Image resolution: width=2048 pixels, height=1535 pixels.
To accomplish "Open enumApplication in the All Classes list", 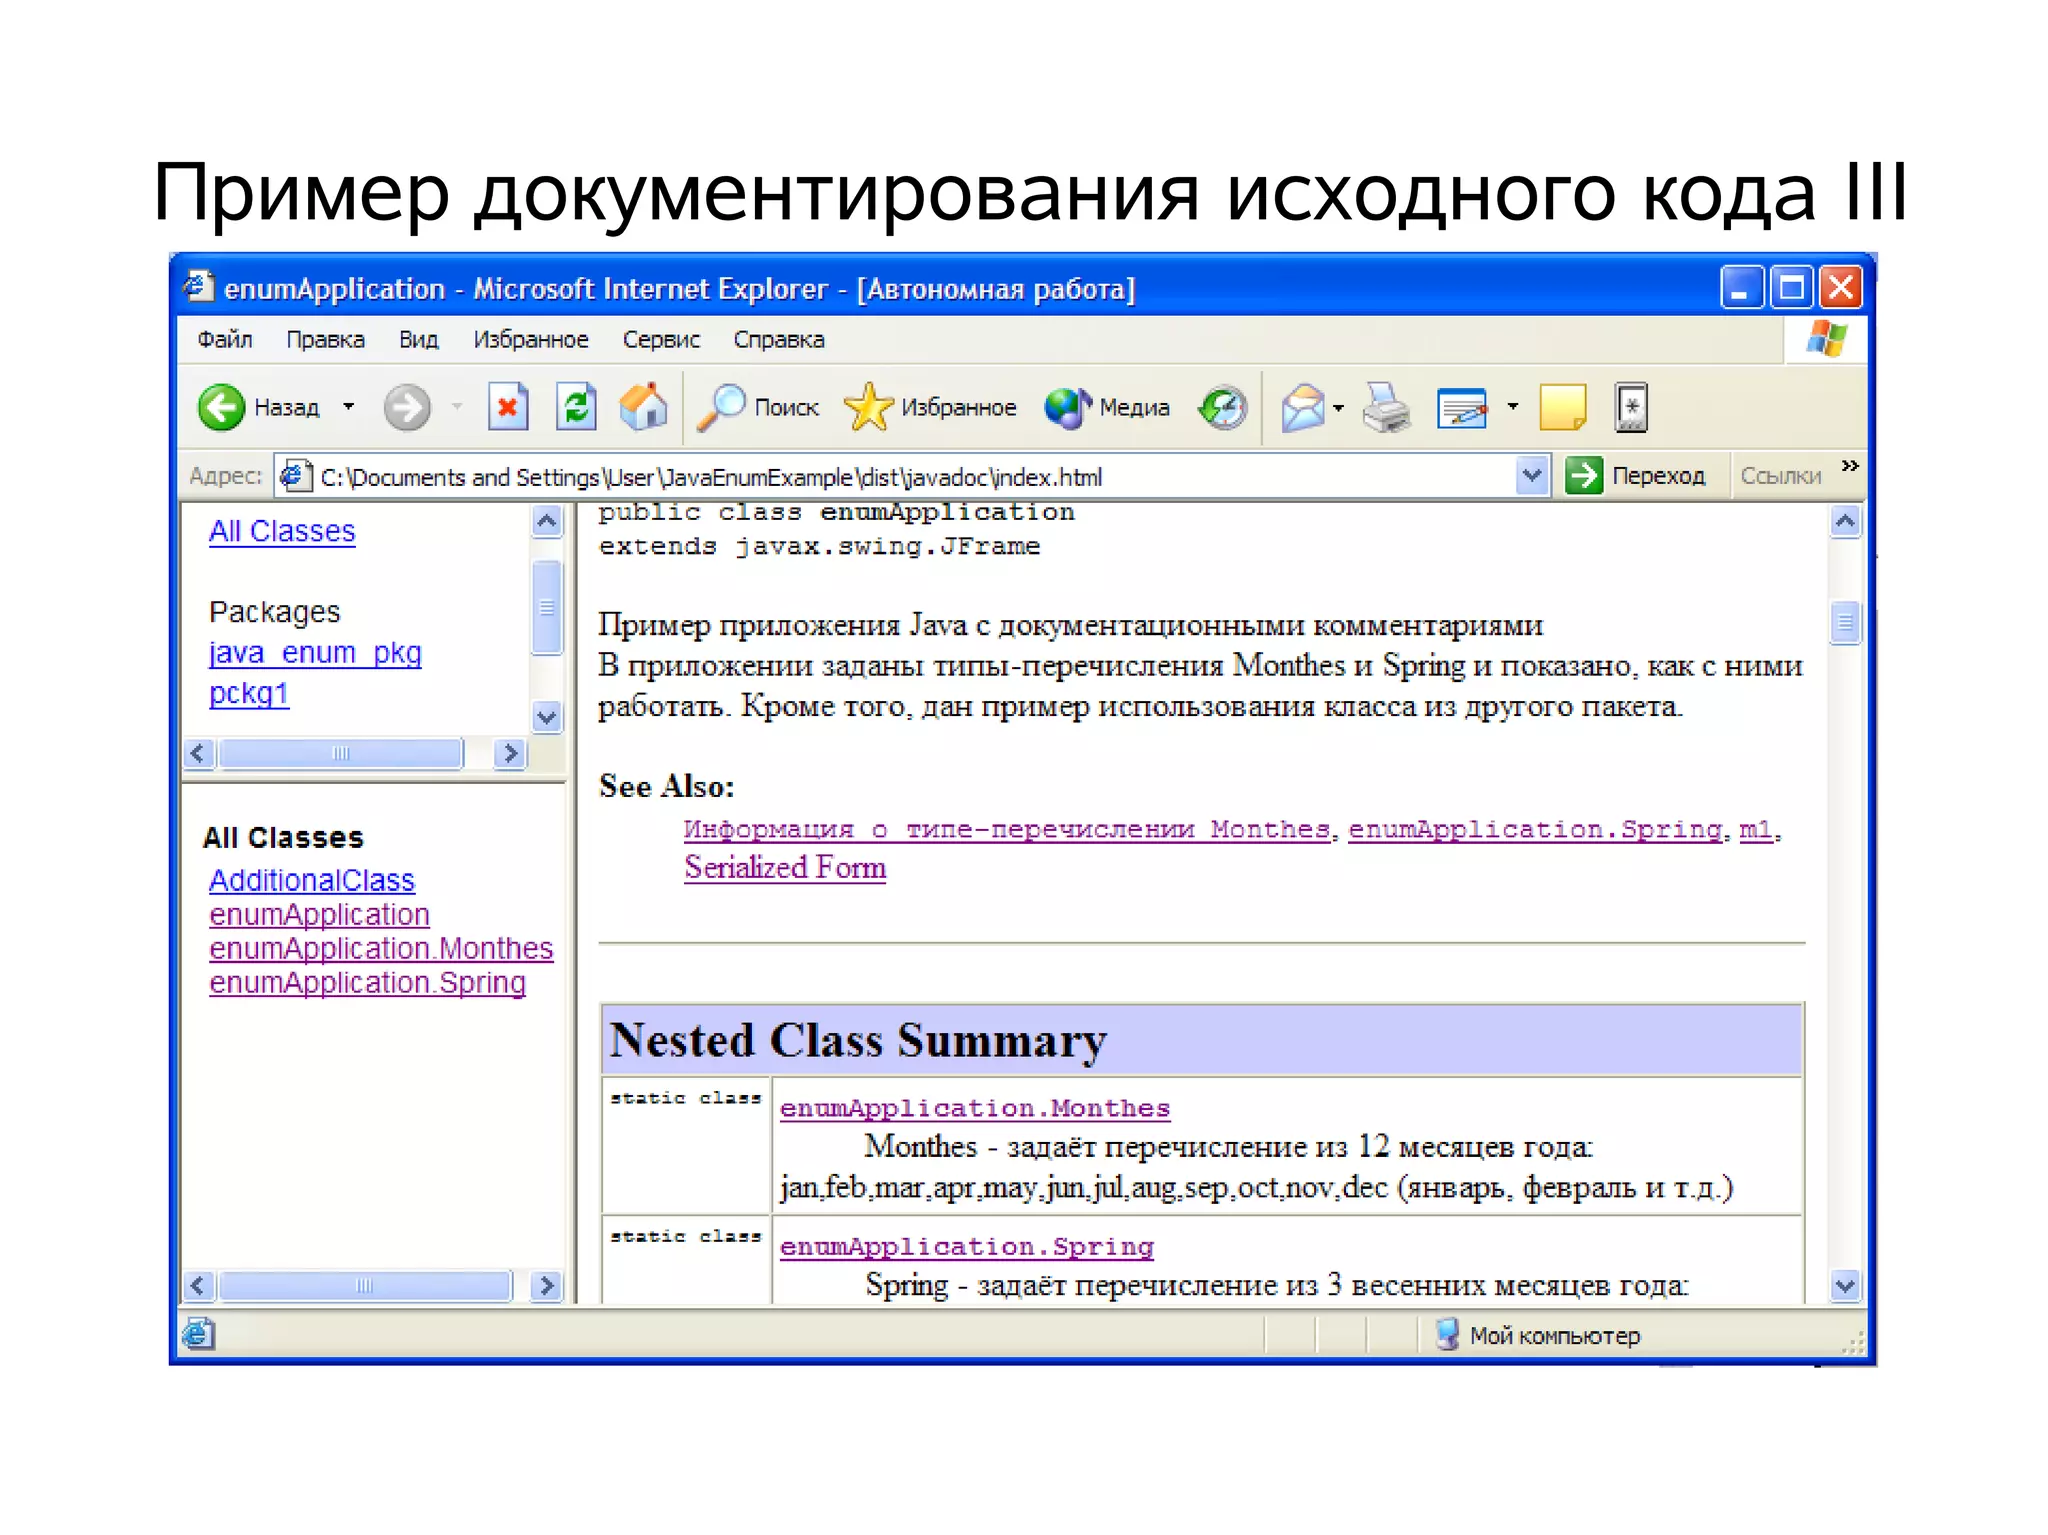I will (x=319, y=915).
